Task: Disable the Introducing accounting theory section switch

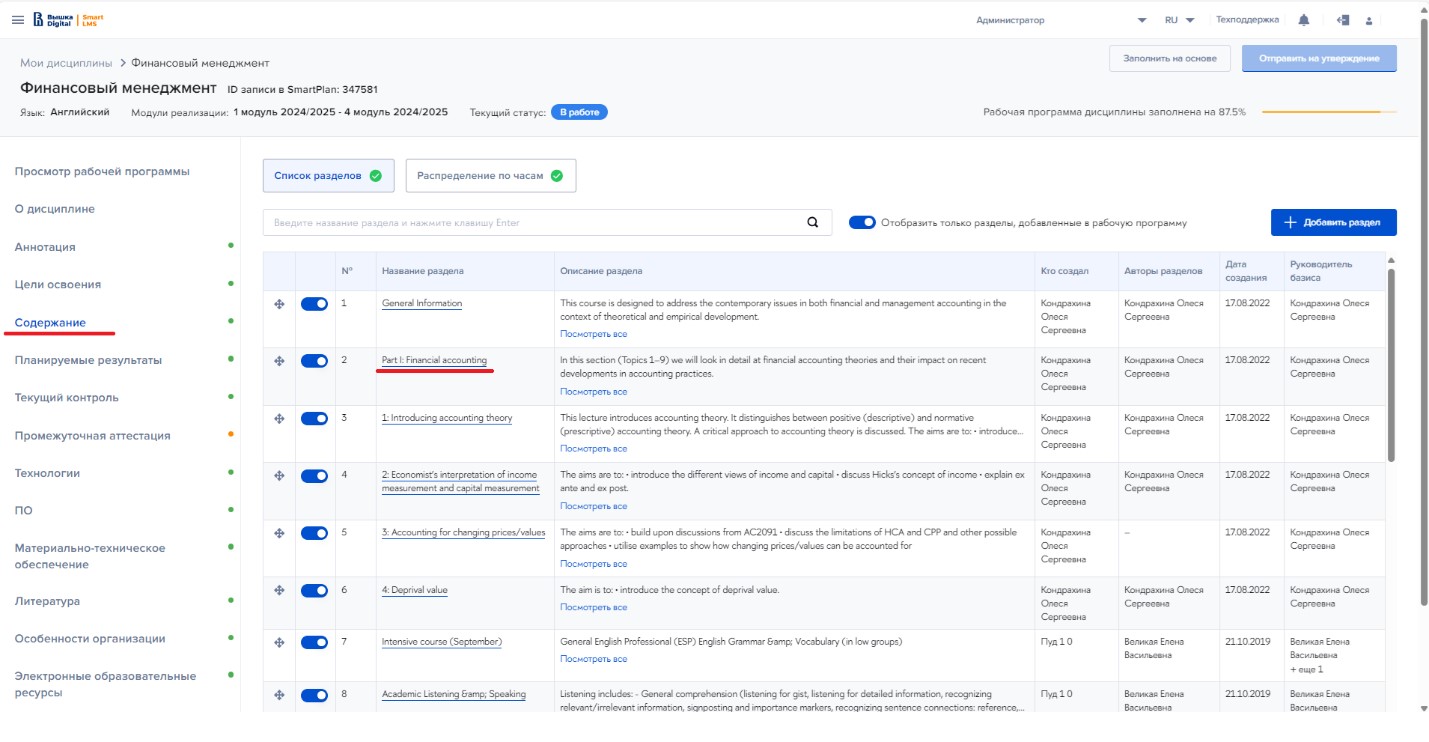Action: click(314, 419)
